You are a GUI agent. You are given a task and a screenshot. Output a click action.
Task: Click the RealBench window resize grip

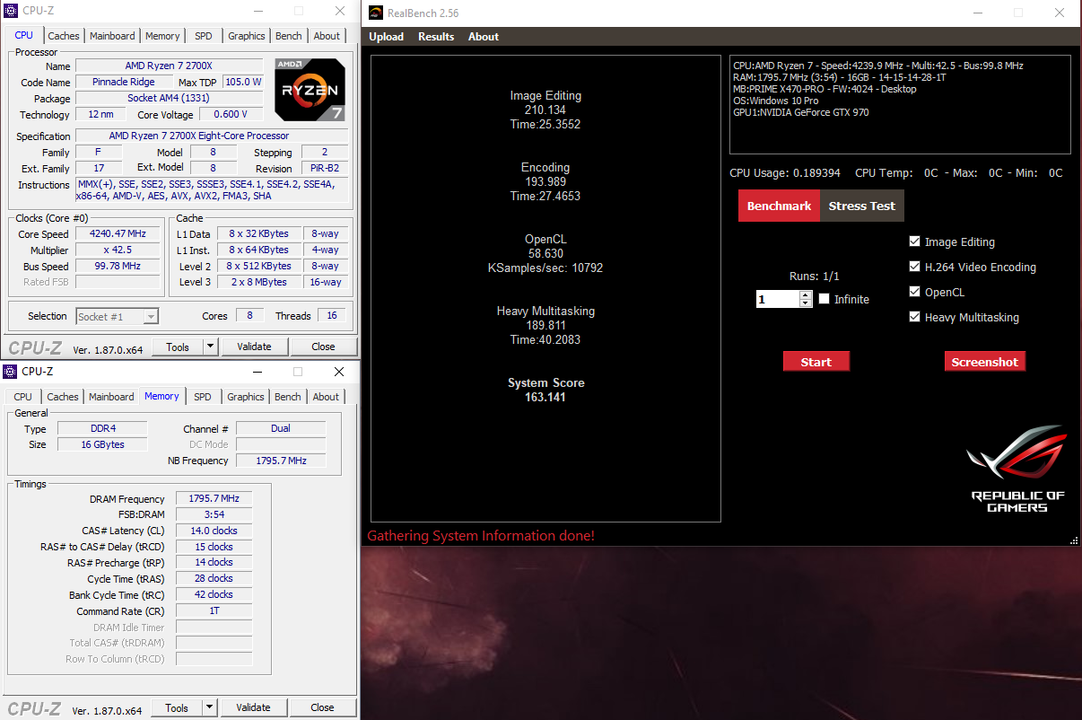click(x=1074, y=541)
